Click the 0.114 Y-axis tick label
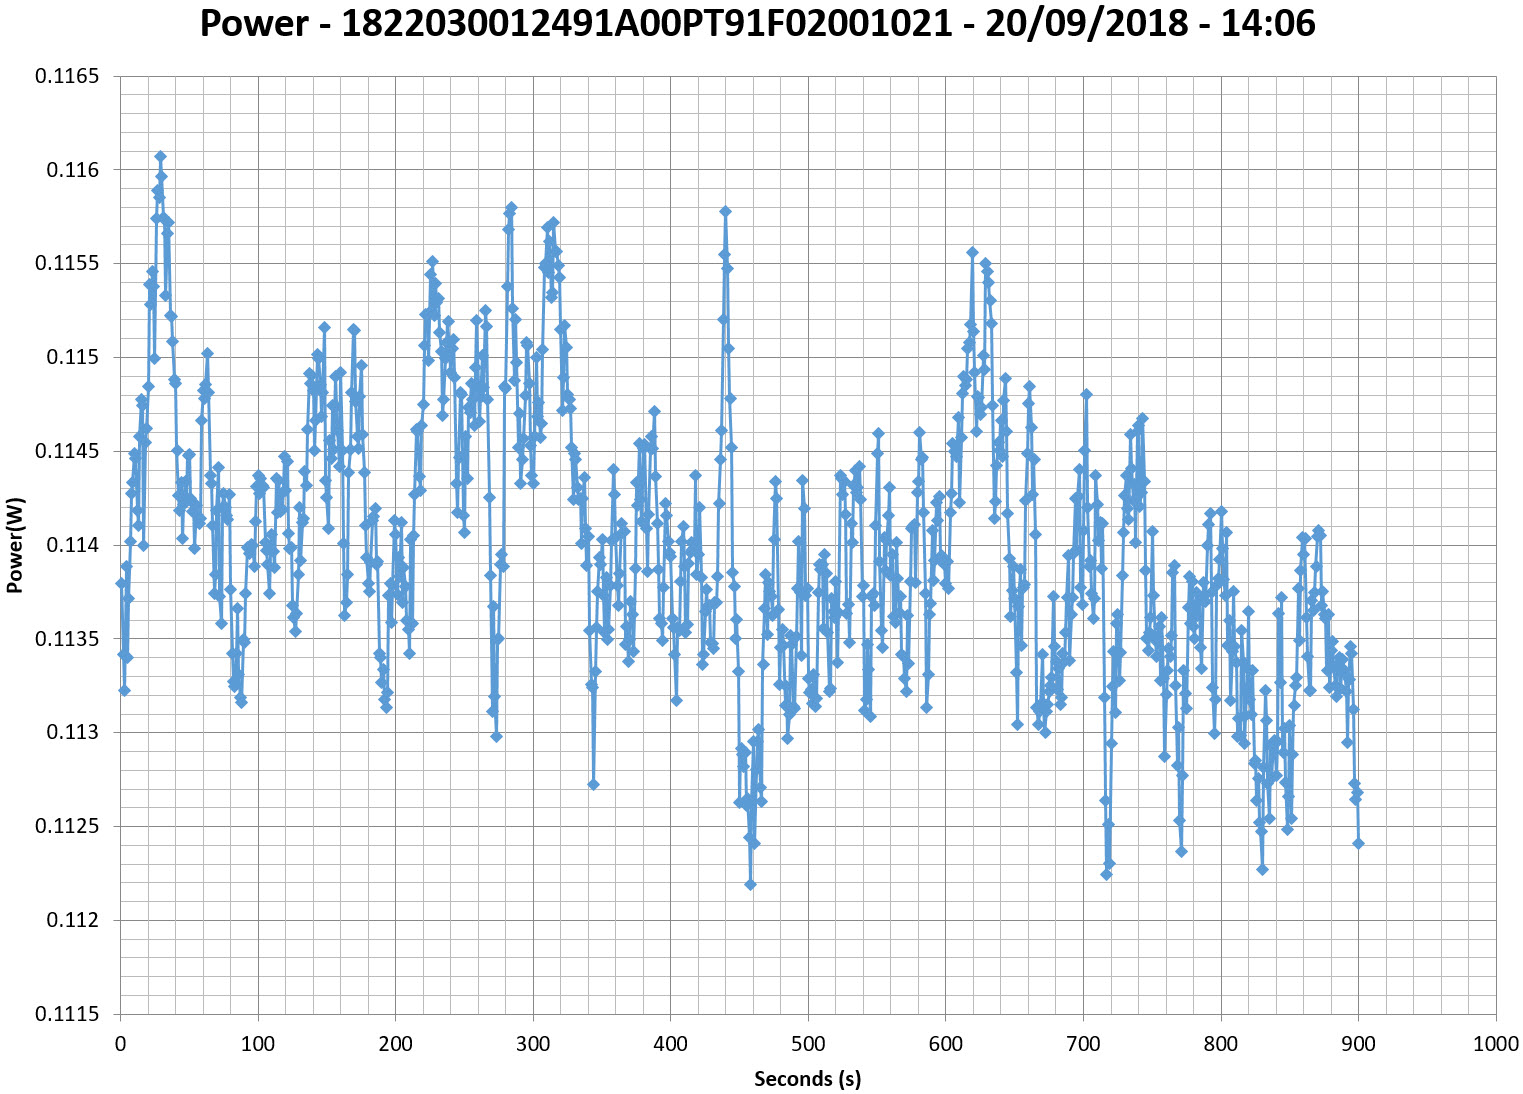1523x1094 pixels. point(73,545)
